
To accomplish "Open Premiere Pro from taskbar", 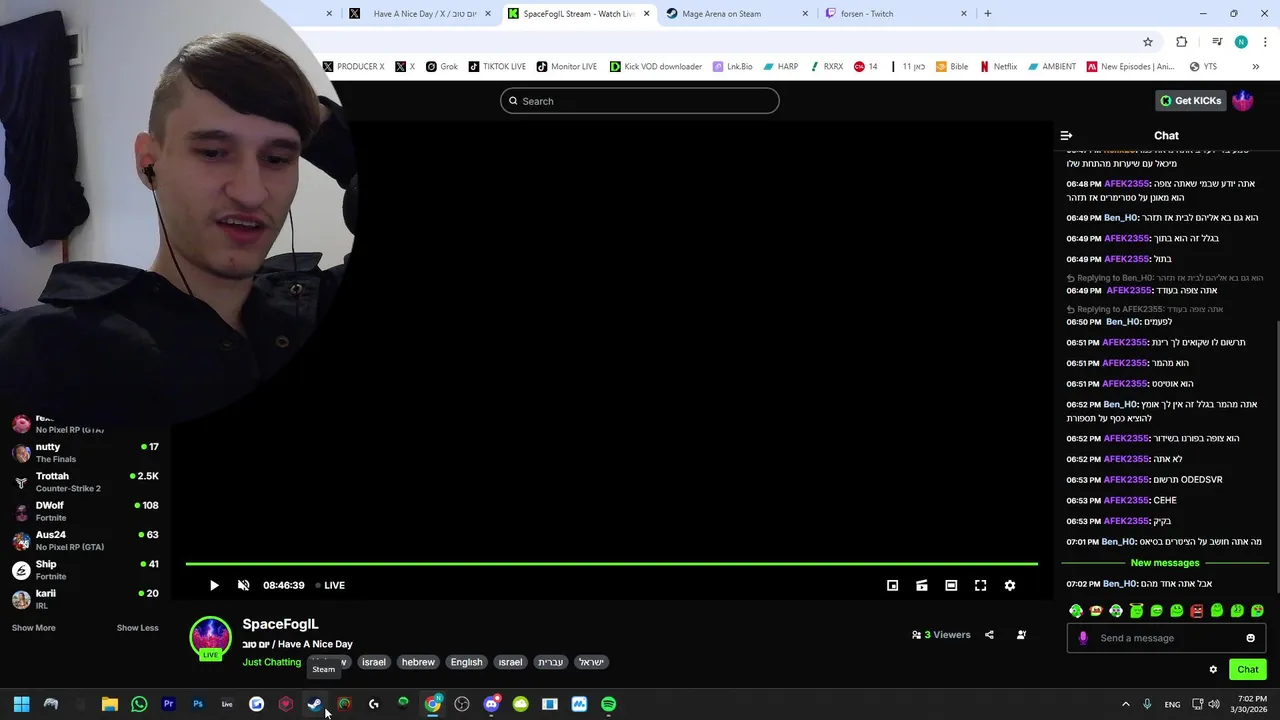I will pyautogui.click(x=168, y=704).
